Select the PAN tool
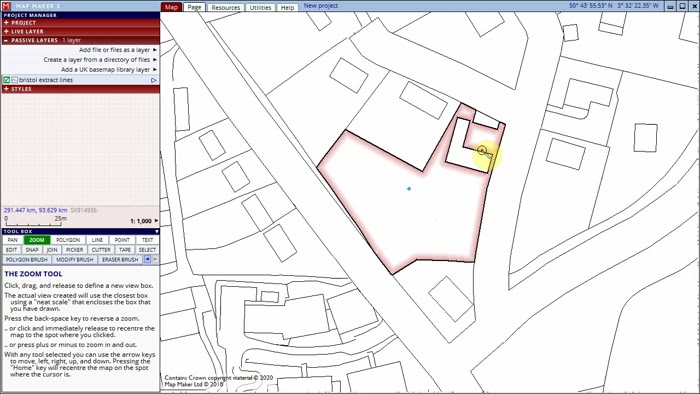700x394 pixels. (12, 240)
